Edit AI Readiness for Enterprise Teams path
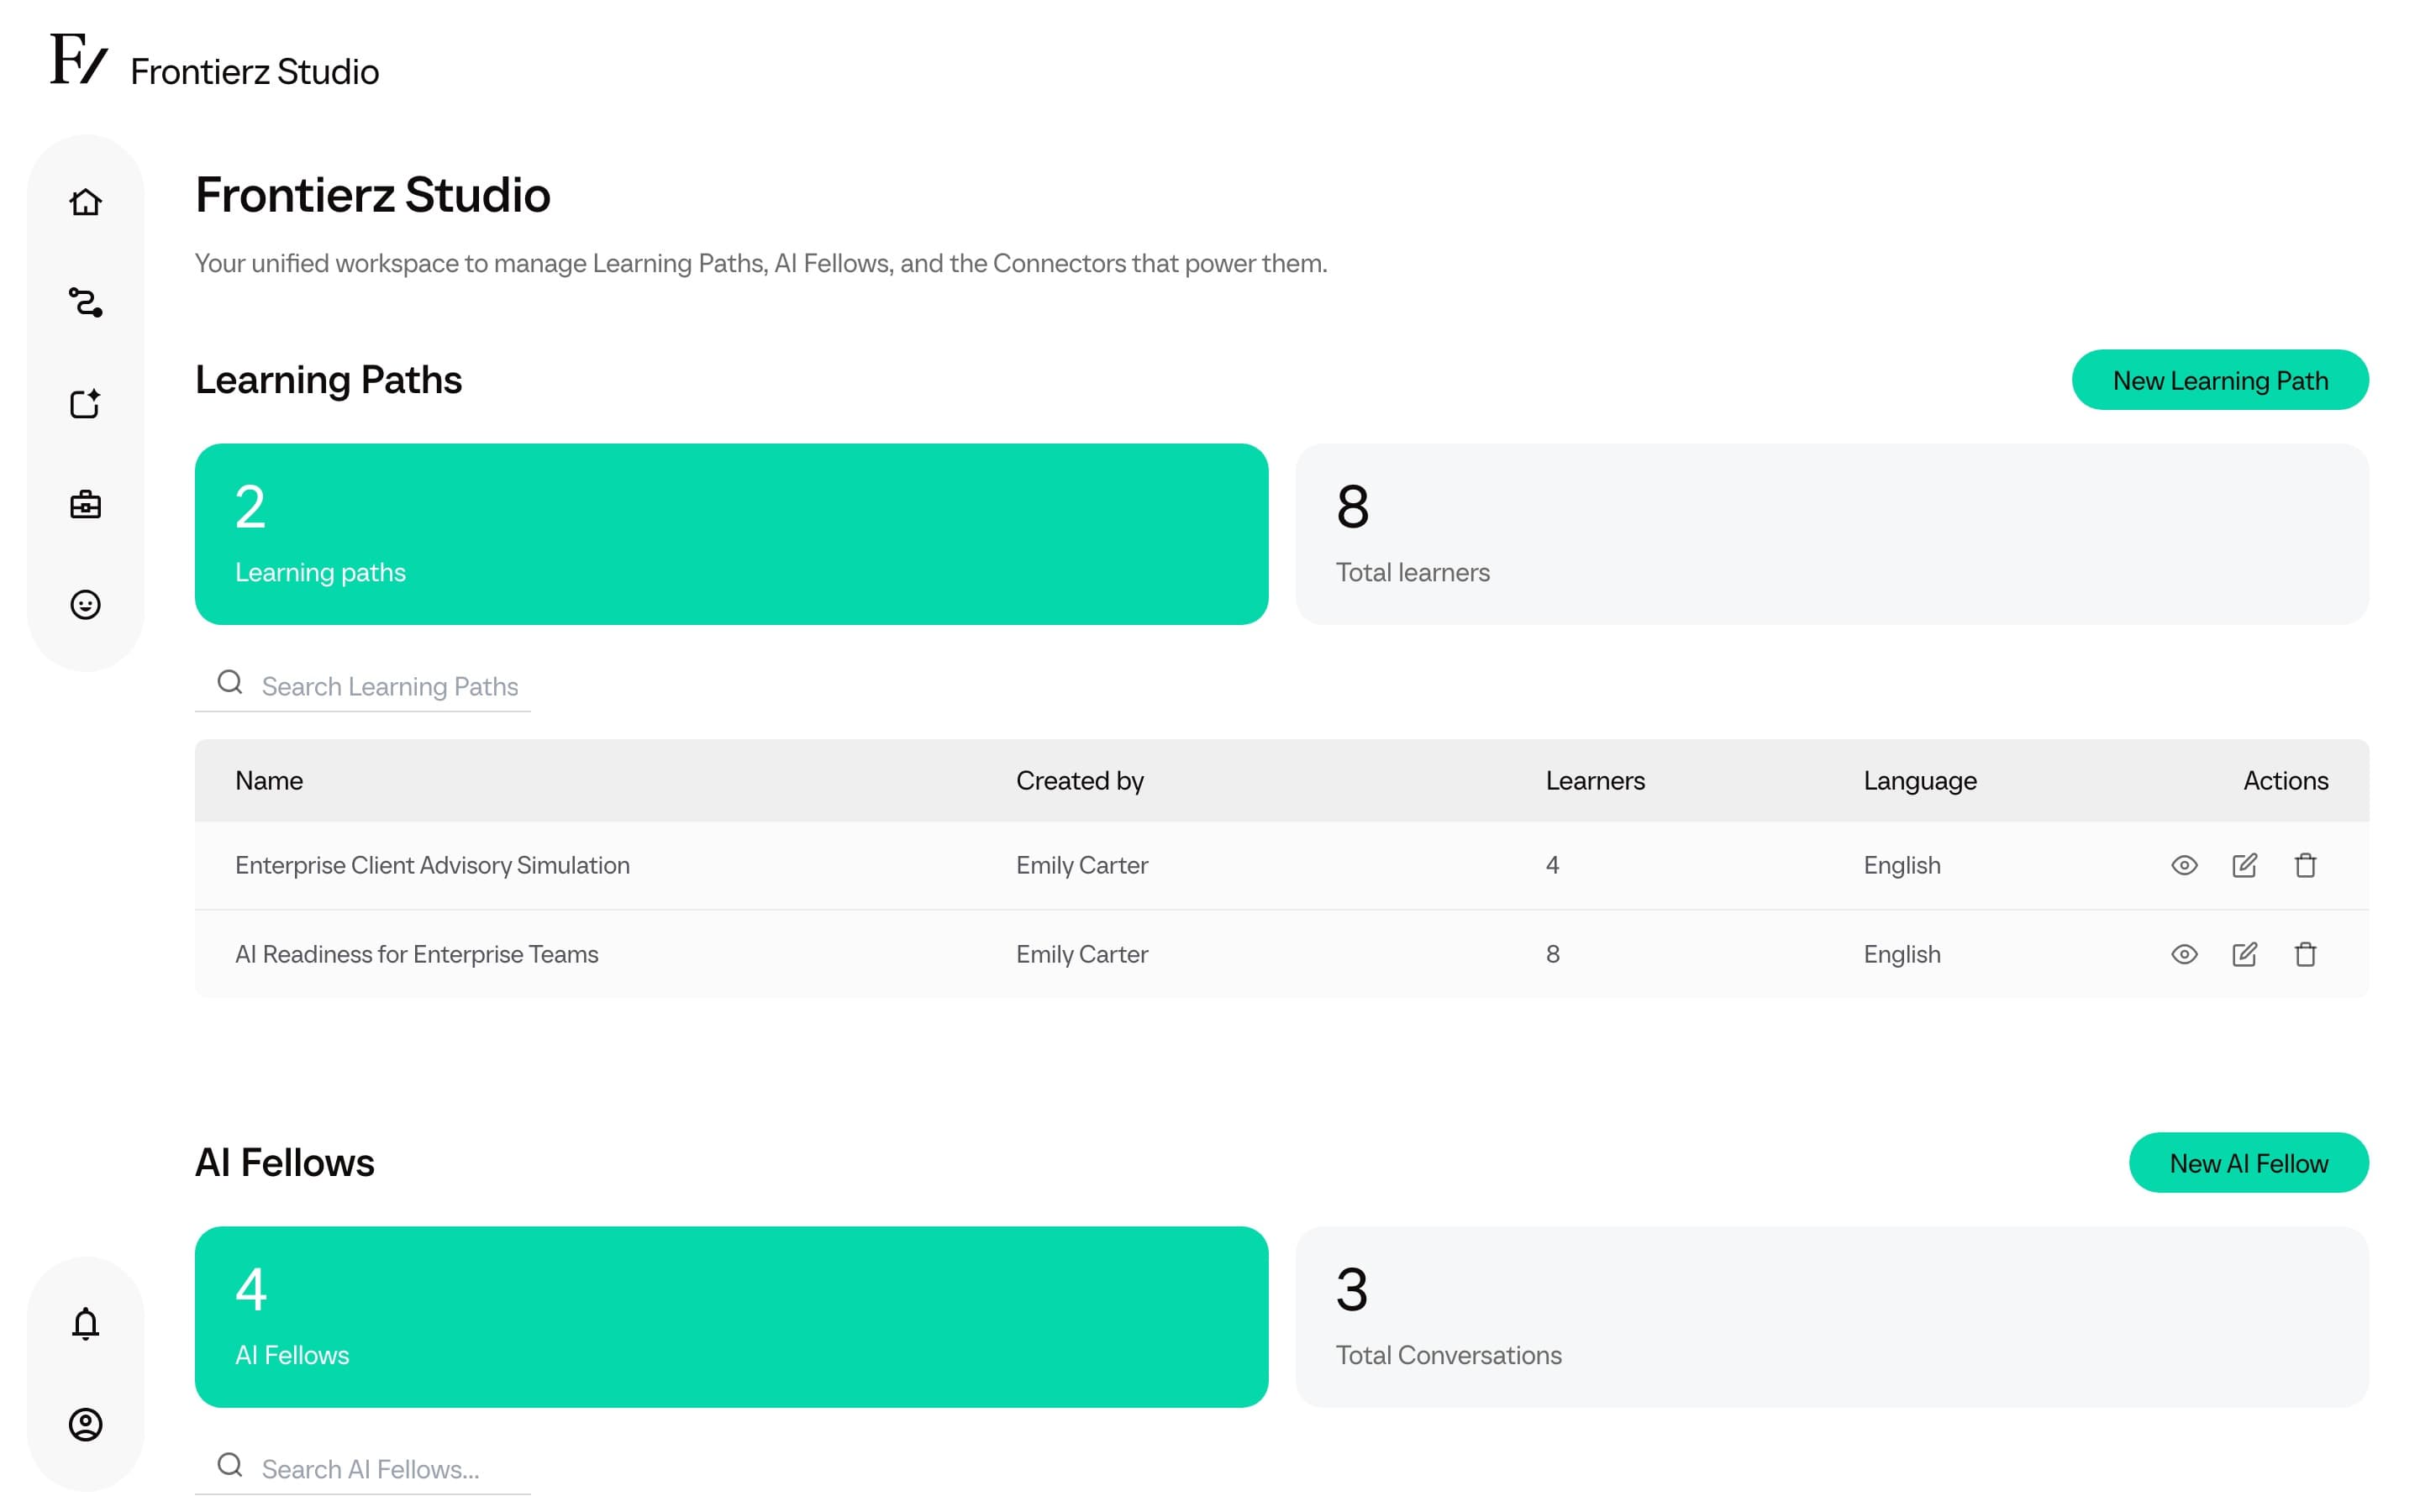 2244,954
